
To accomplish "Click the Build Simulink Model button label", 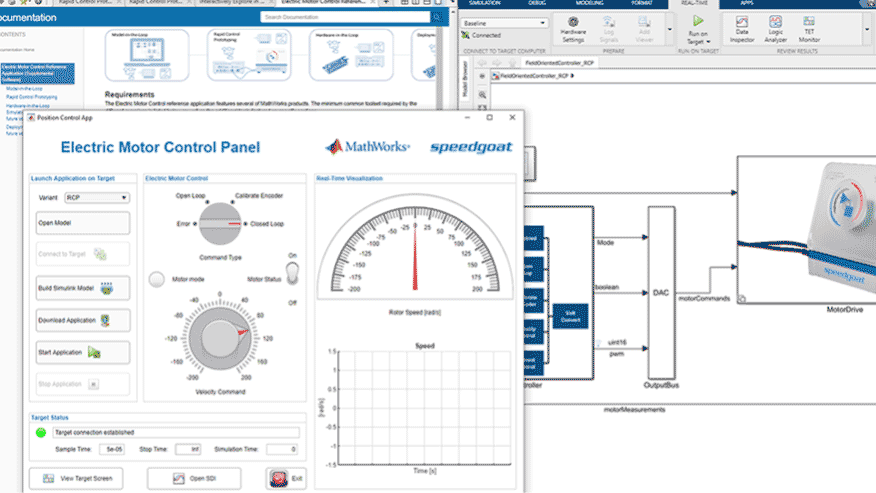I will click(x=66, y=288).
